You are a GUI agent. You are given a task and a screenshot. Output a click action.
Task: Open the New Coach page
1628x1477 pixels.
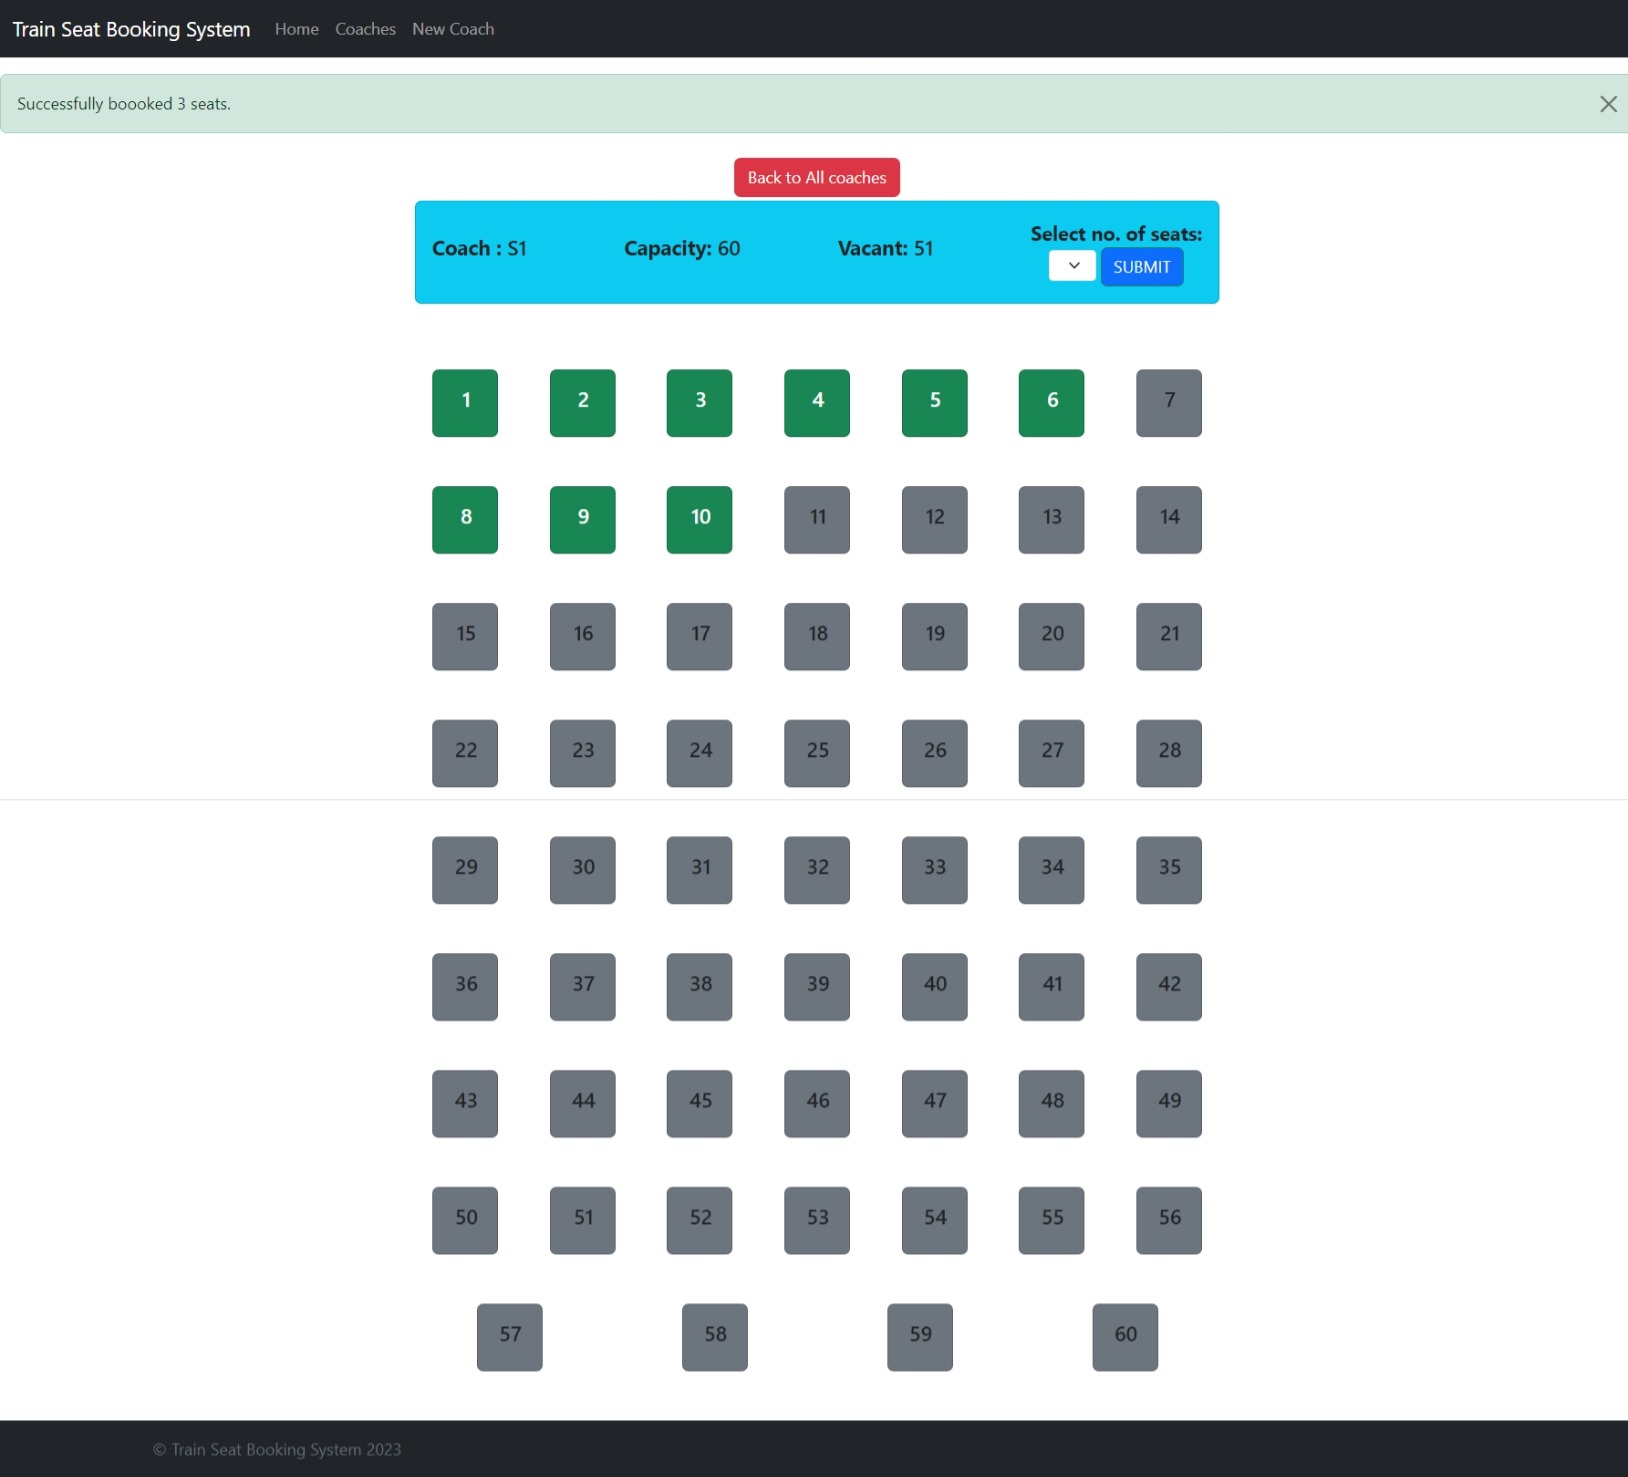tap(453, 29)
